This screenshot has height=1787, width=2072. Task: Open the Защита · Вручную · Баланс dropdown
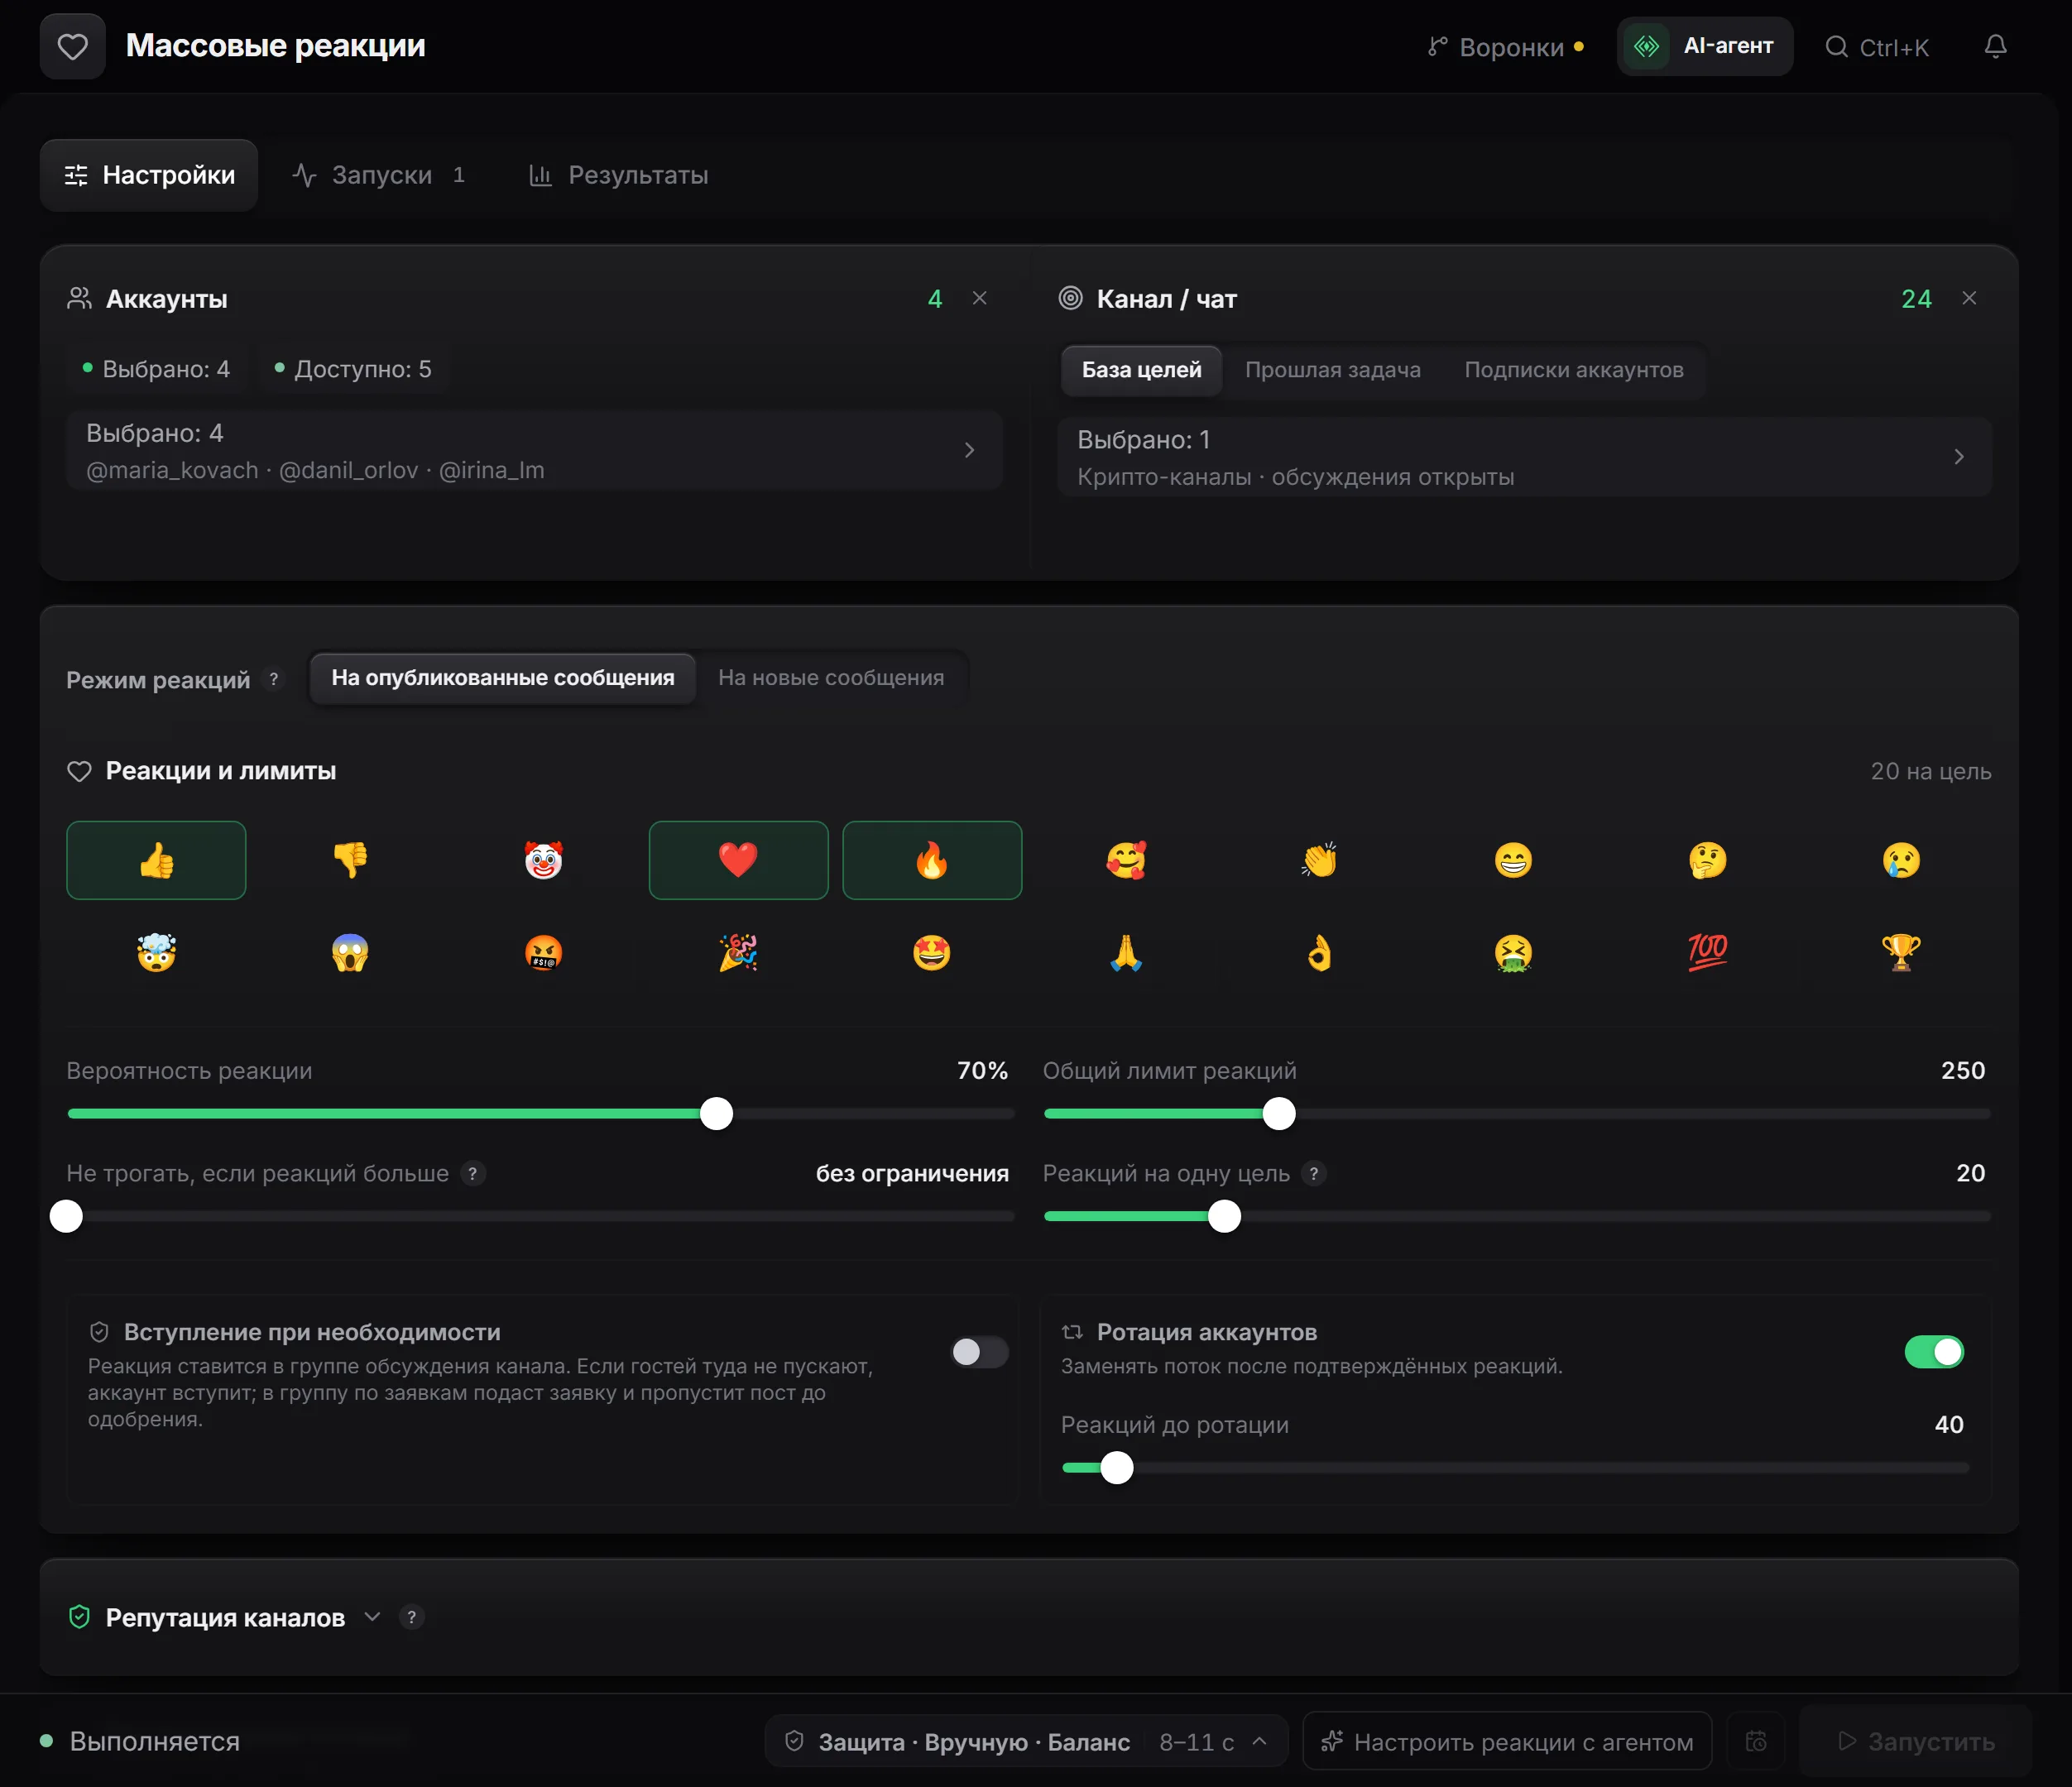(x=1026, y=1741)
